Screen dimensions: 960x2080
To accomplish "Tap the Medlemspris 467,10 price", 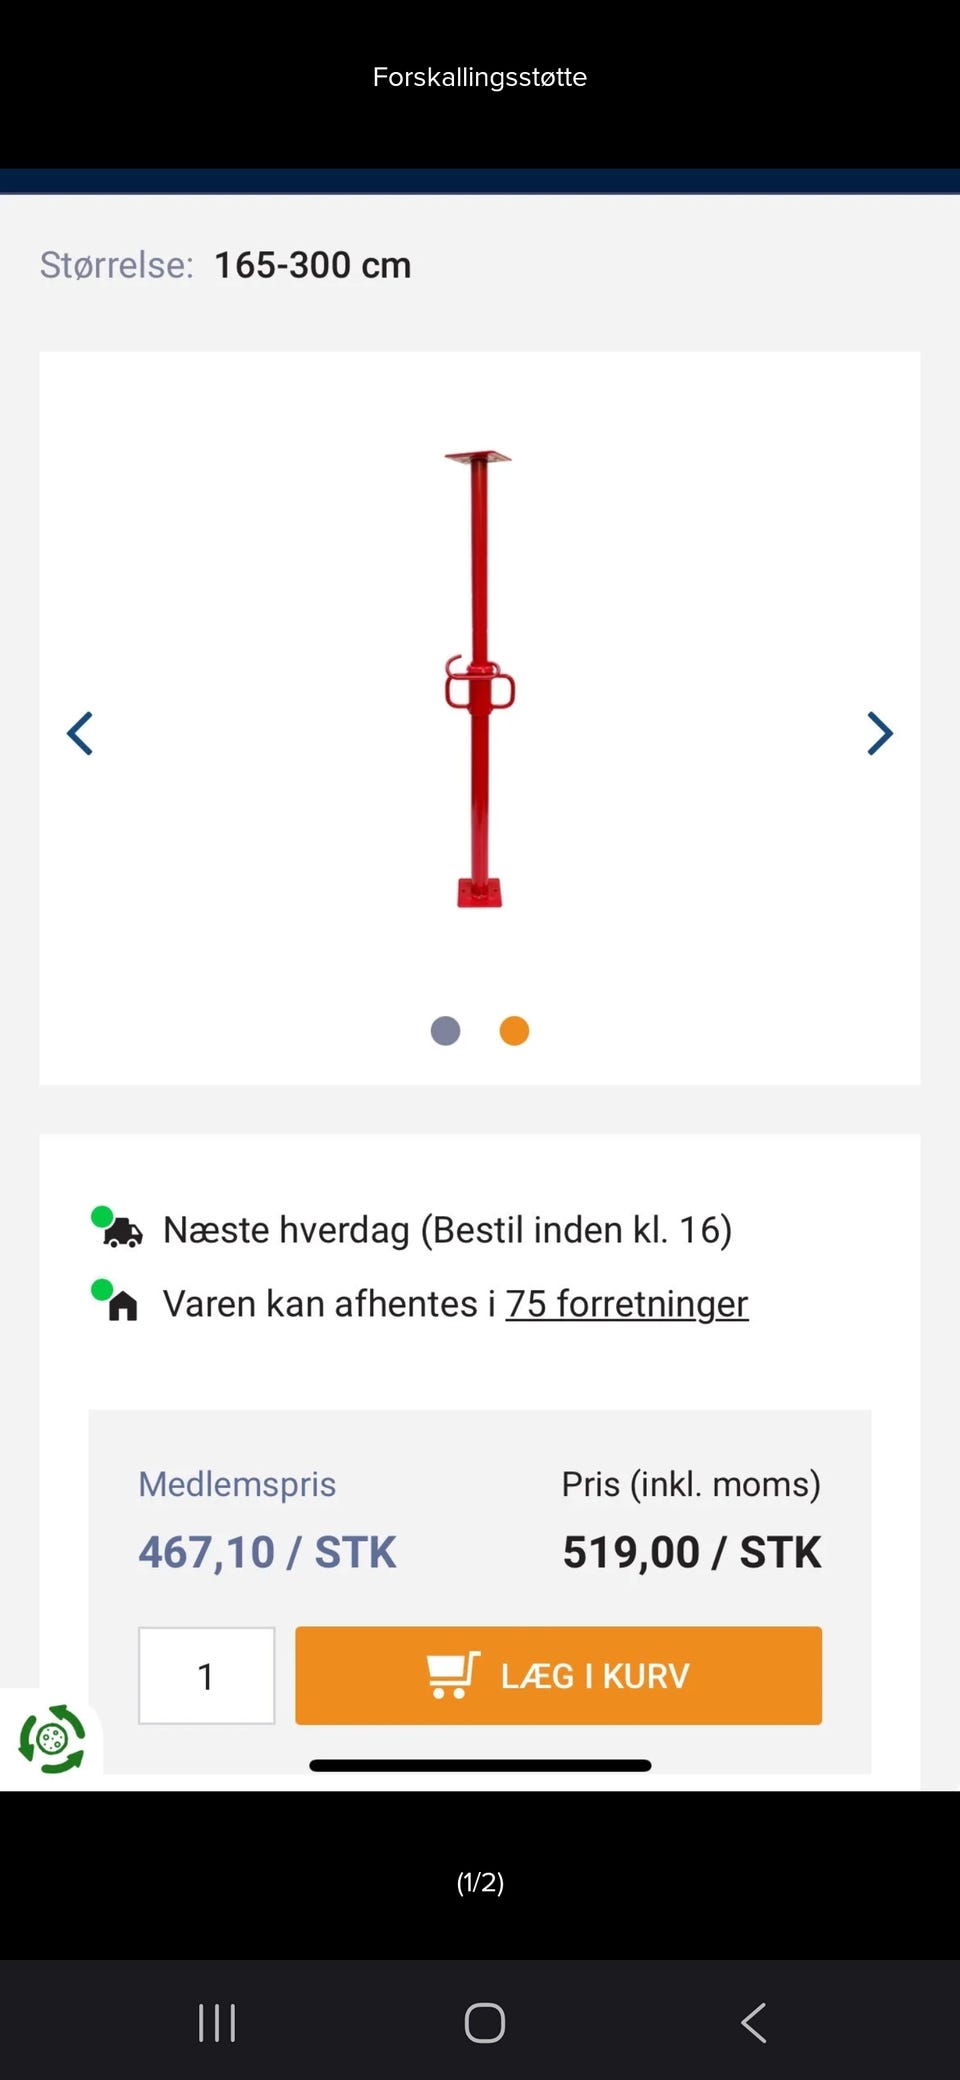I will coord(267,1552).
